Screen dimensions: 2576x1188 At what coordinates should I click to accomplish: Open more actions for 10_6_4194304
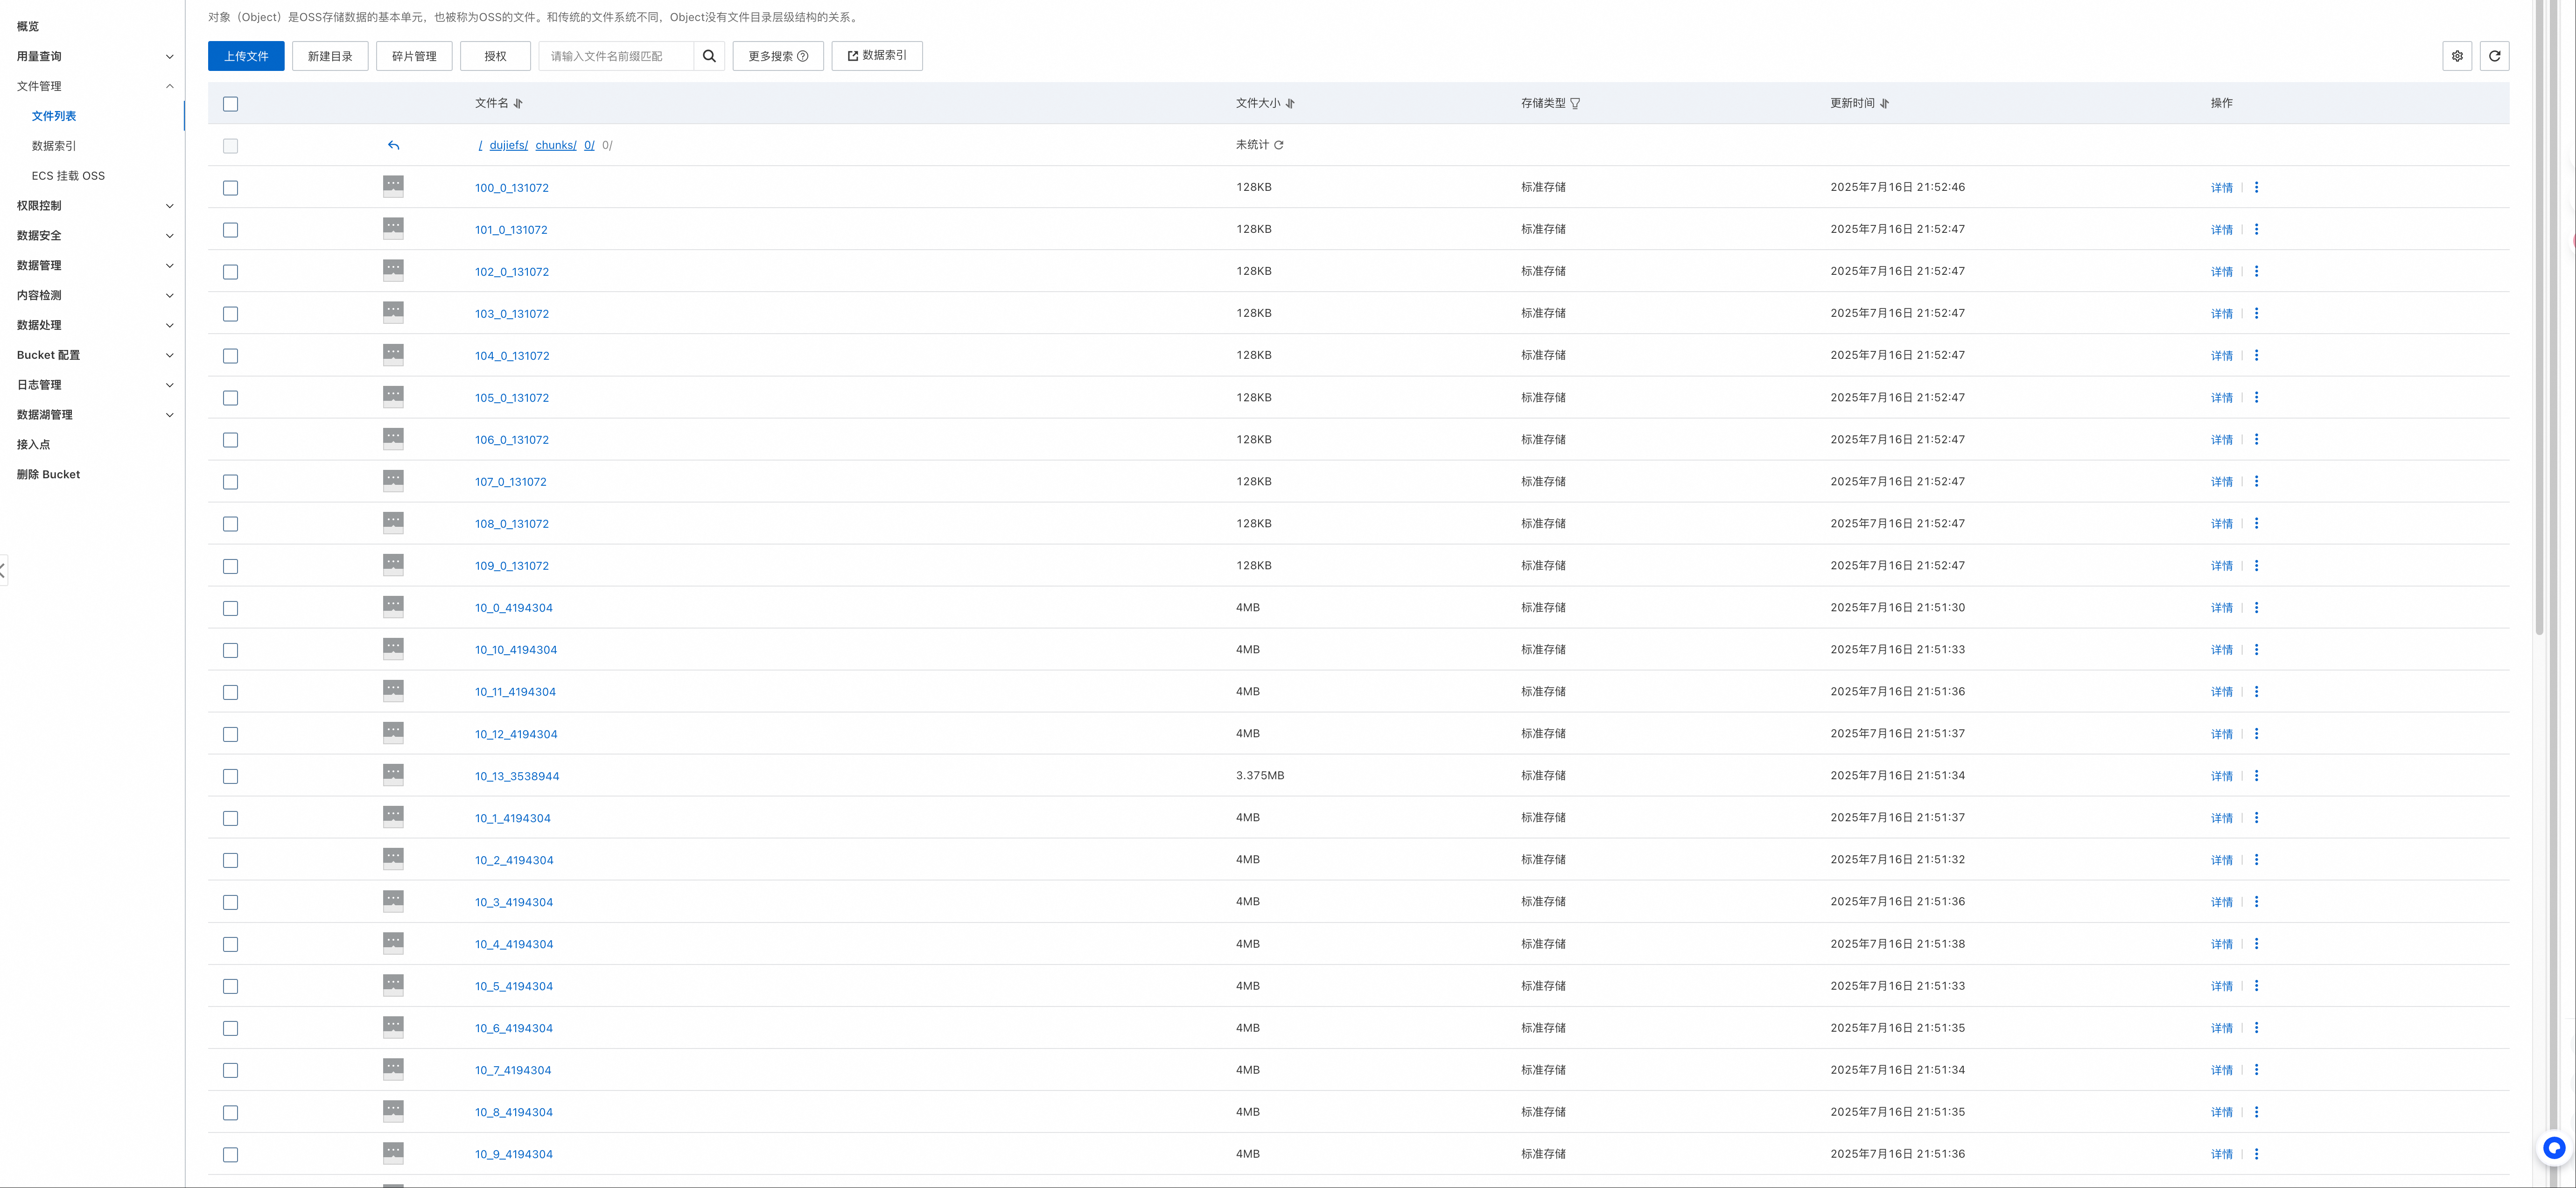click(x=2256, y=1027)
